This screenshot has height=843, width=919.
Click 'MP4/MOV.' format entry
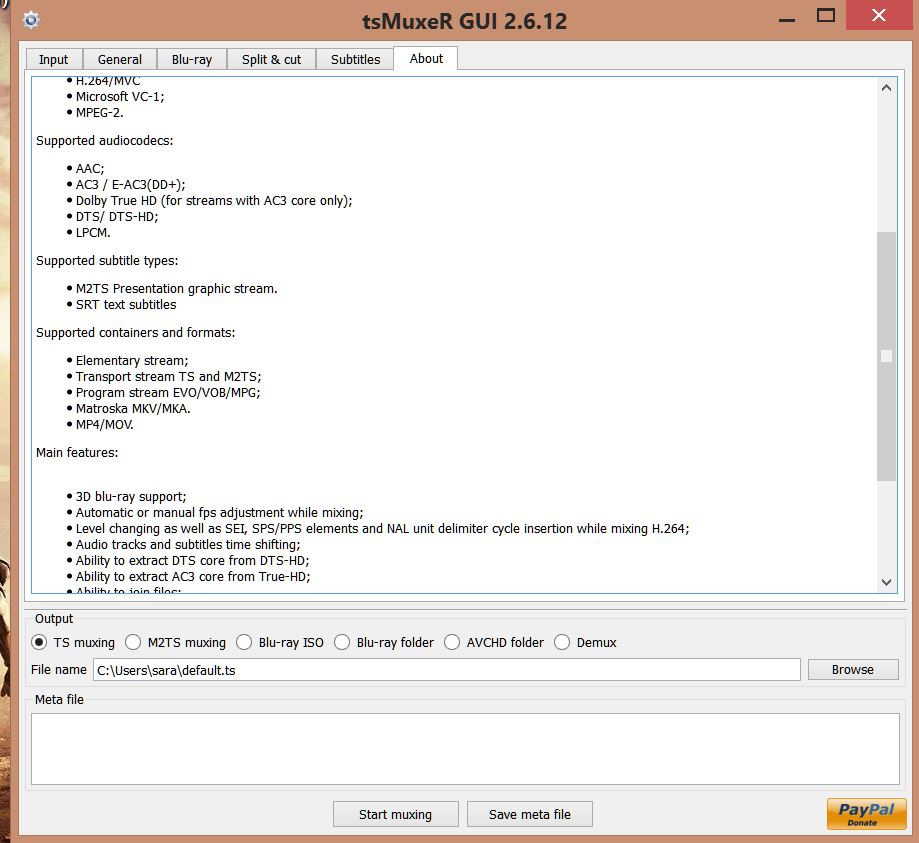click(x=104, y=424)
